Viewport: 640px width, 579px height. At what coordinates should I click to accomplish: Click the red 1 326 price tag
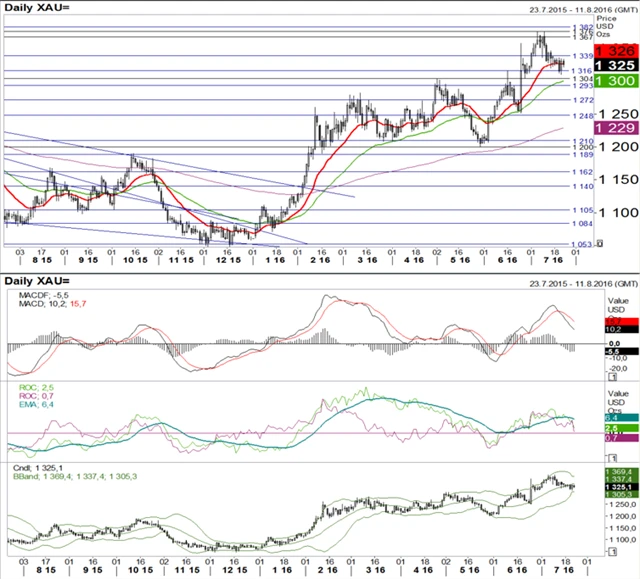pos(612,50)
